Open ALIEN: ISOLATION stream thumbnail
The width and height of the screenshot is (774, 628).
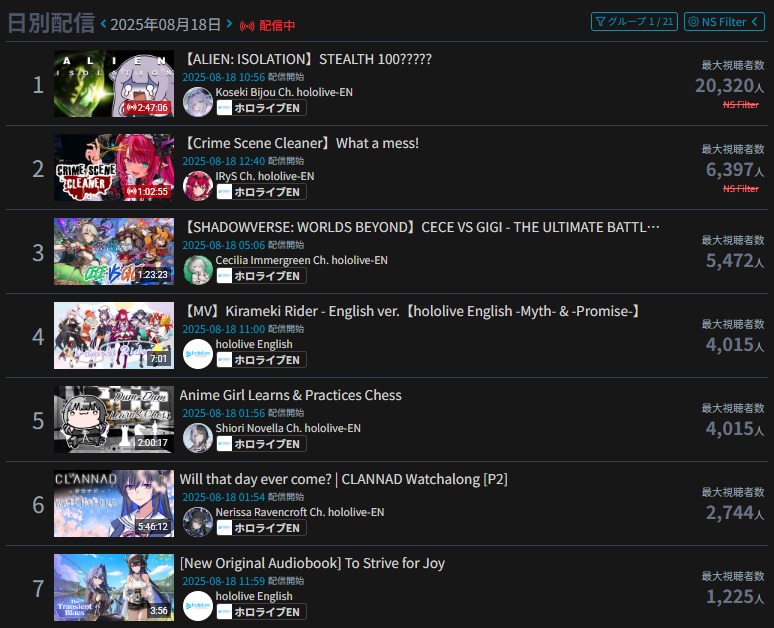click(x=114, y=83)
